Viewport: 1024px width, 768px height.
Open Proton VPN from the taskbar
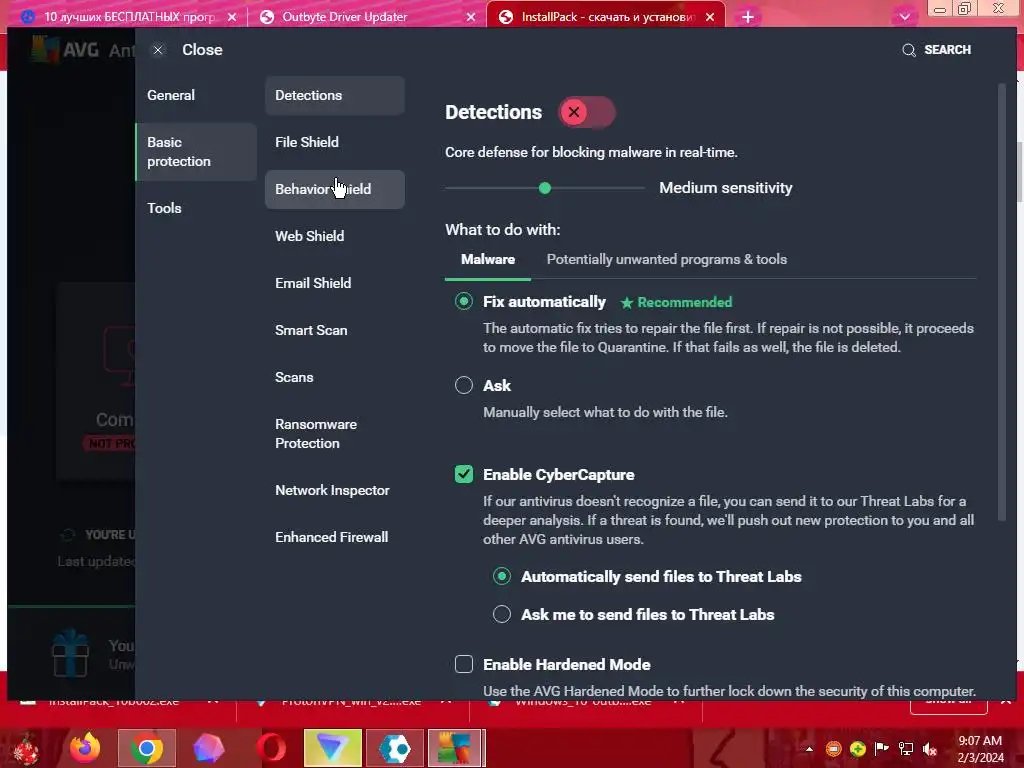pos(332,748)
